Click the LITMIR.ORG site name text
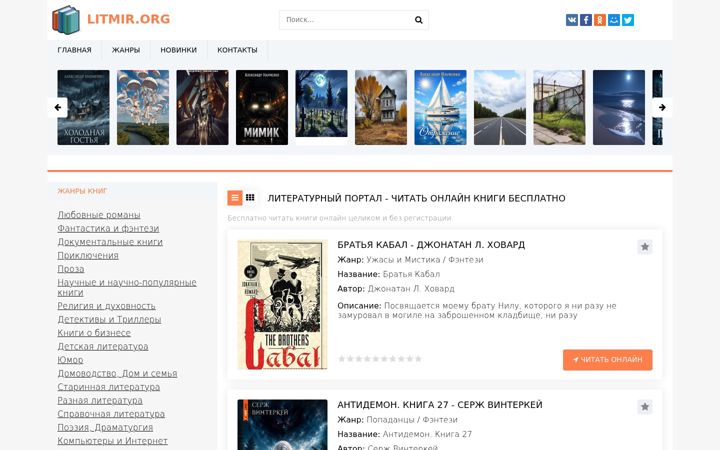Screen dimensions: 720x450 click(x=129, y=19)
